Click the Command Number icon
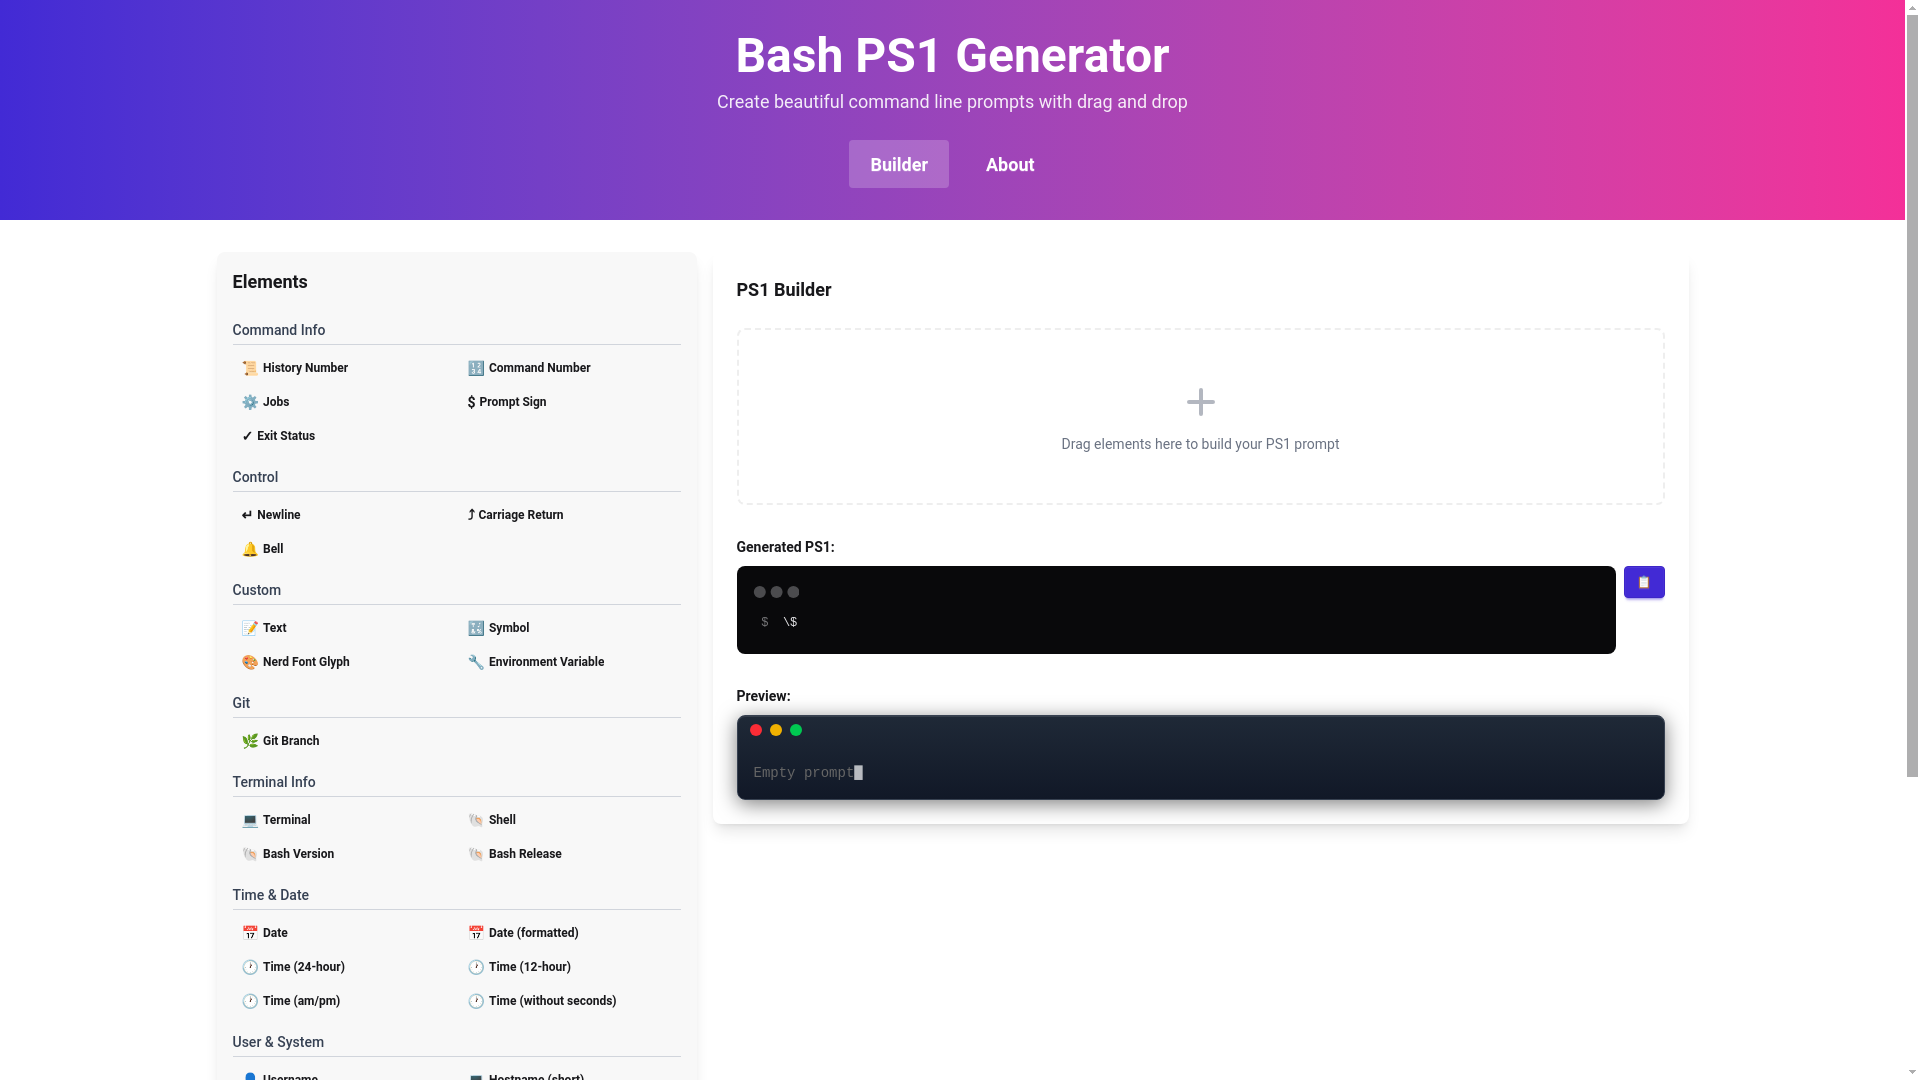 pos(476,368)
